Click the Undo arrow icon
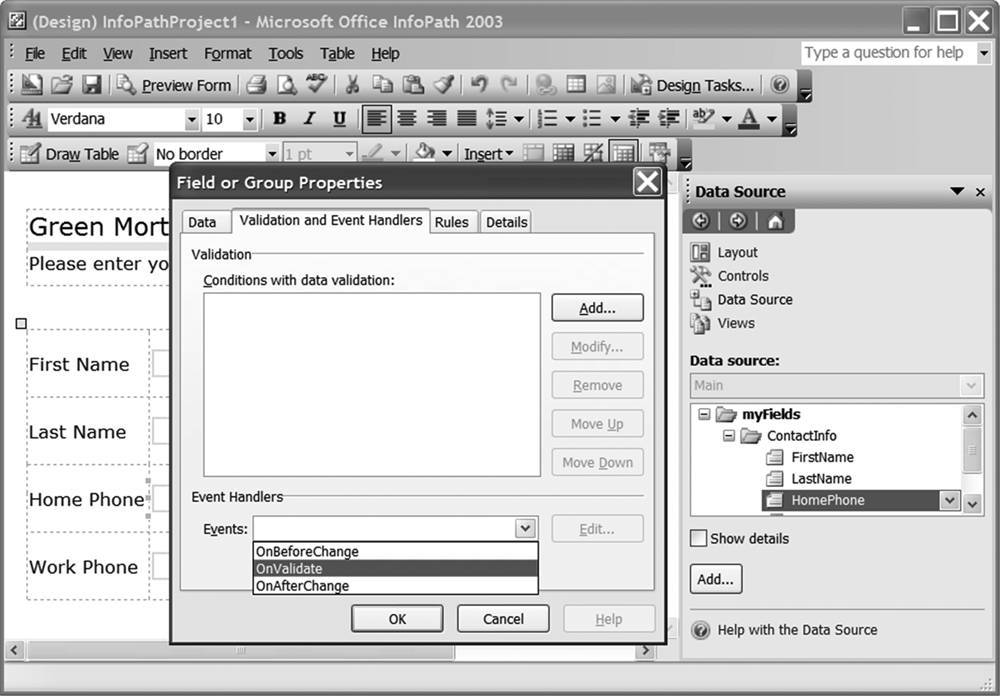The width and height of the screenshot is (1000, 696). click(479, 85)
